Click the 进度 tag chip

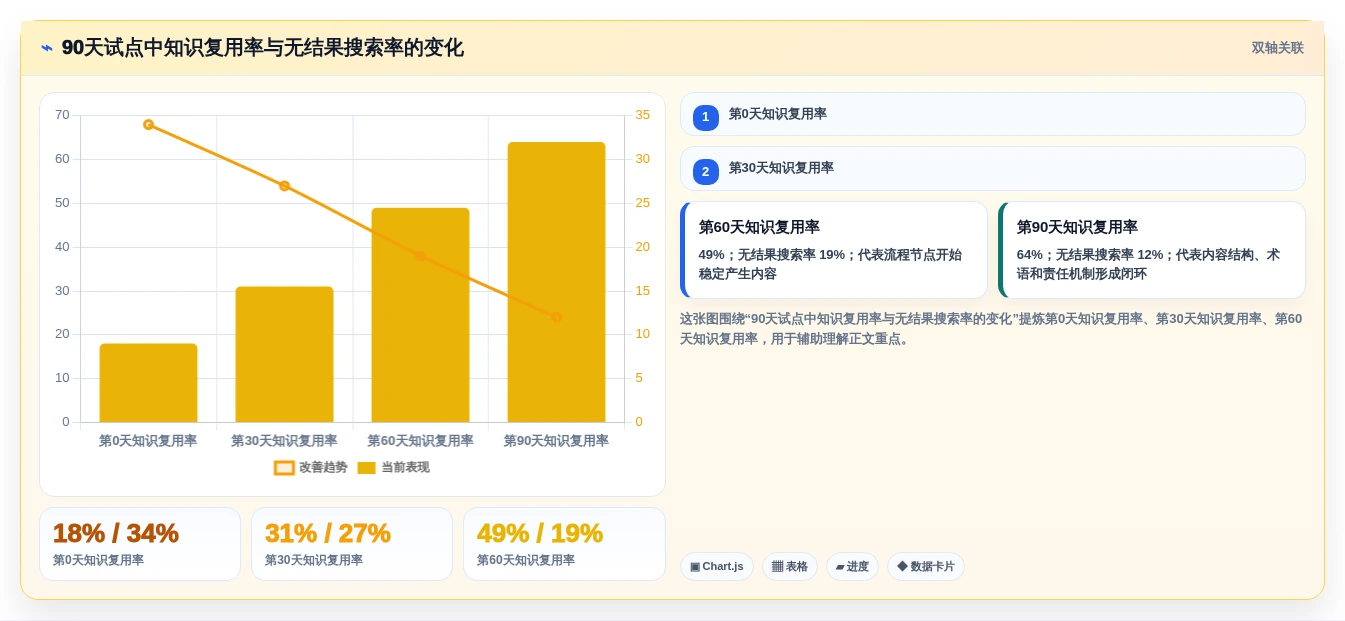852,567
